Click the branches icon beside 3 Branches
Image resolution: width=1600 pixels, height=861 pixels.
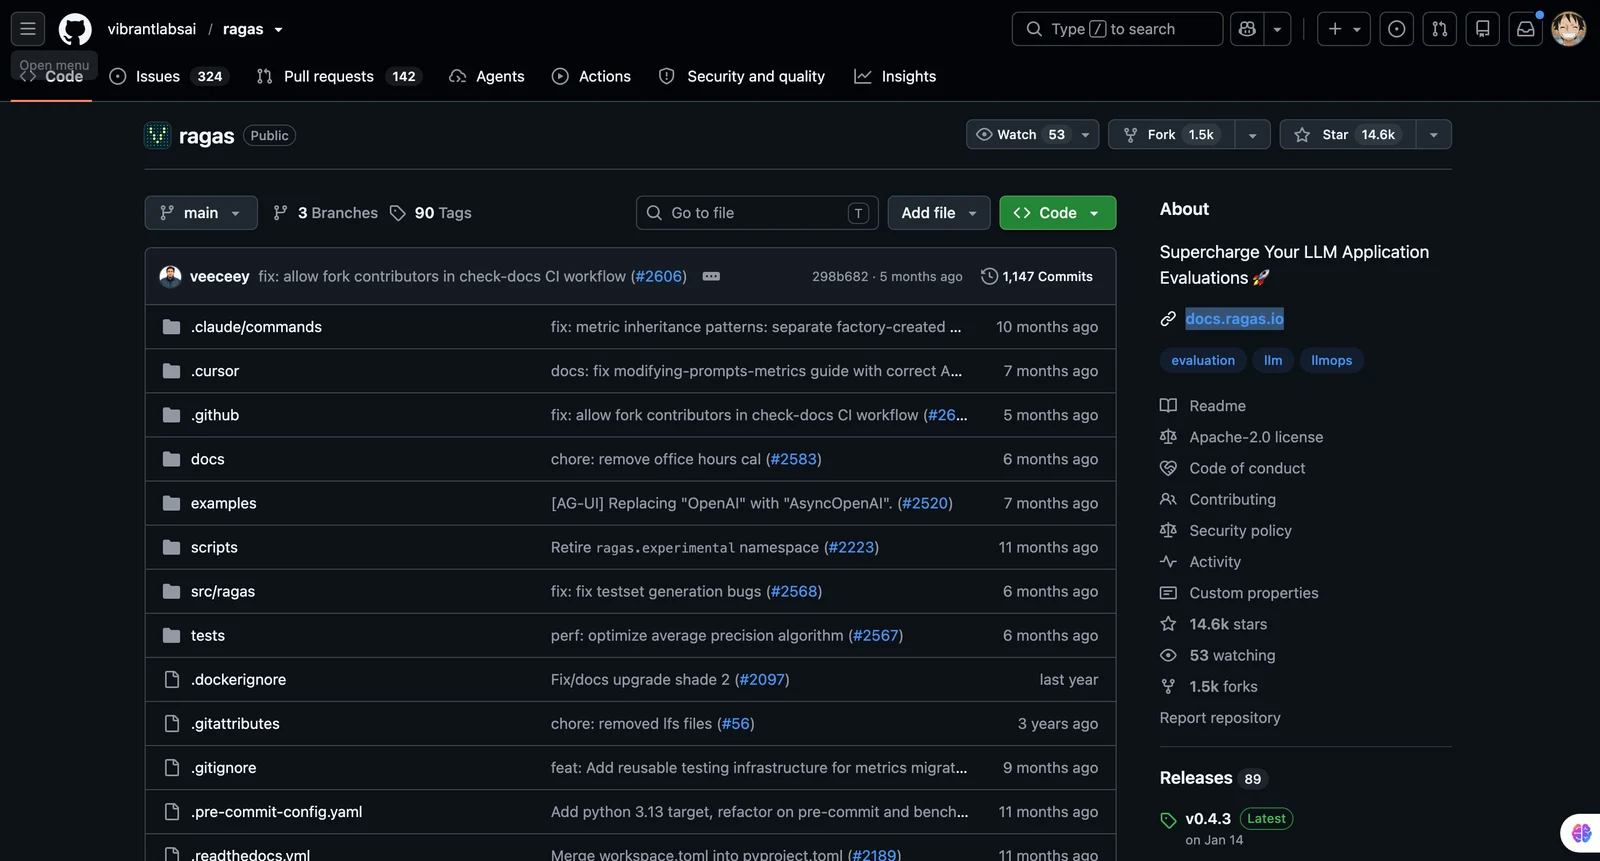281,213
